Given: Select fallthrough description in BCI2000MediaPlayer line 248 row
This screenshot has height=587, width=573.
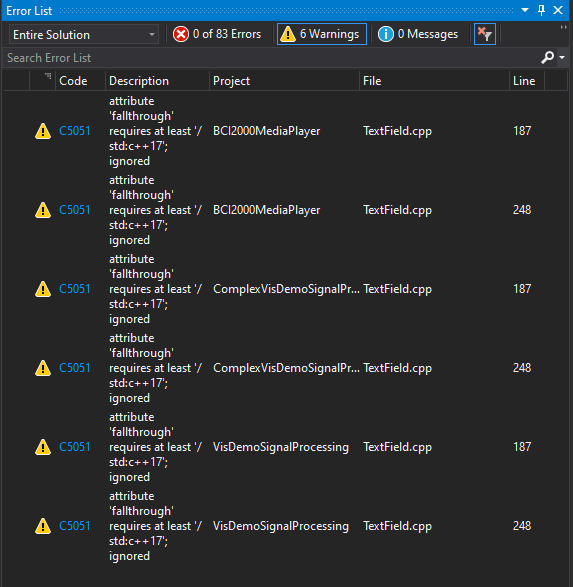Looking at the screenshot, I should coord(155,210).
